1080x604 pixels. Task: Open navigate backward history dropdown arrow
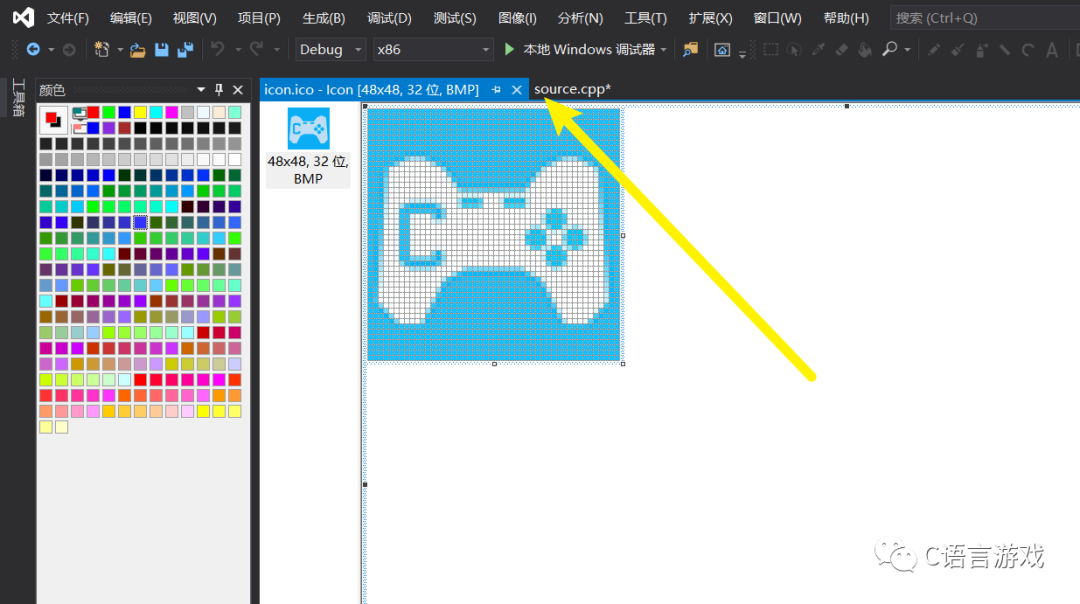point(51,50)
